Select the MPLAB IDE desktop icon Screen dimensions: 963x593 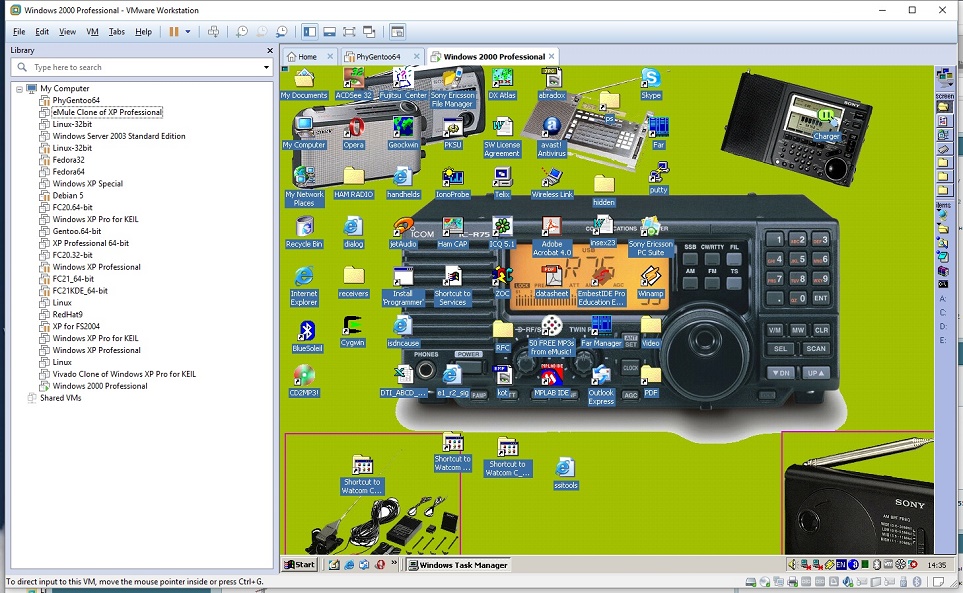[x=552, y=381]
